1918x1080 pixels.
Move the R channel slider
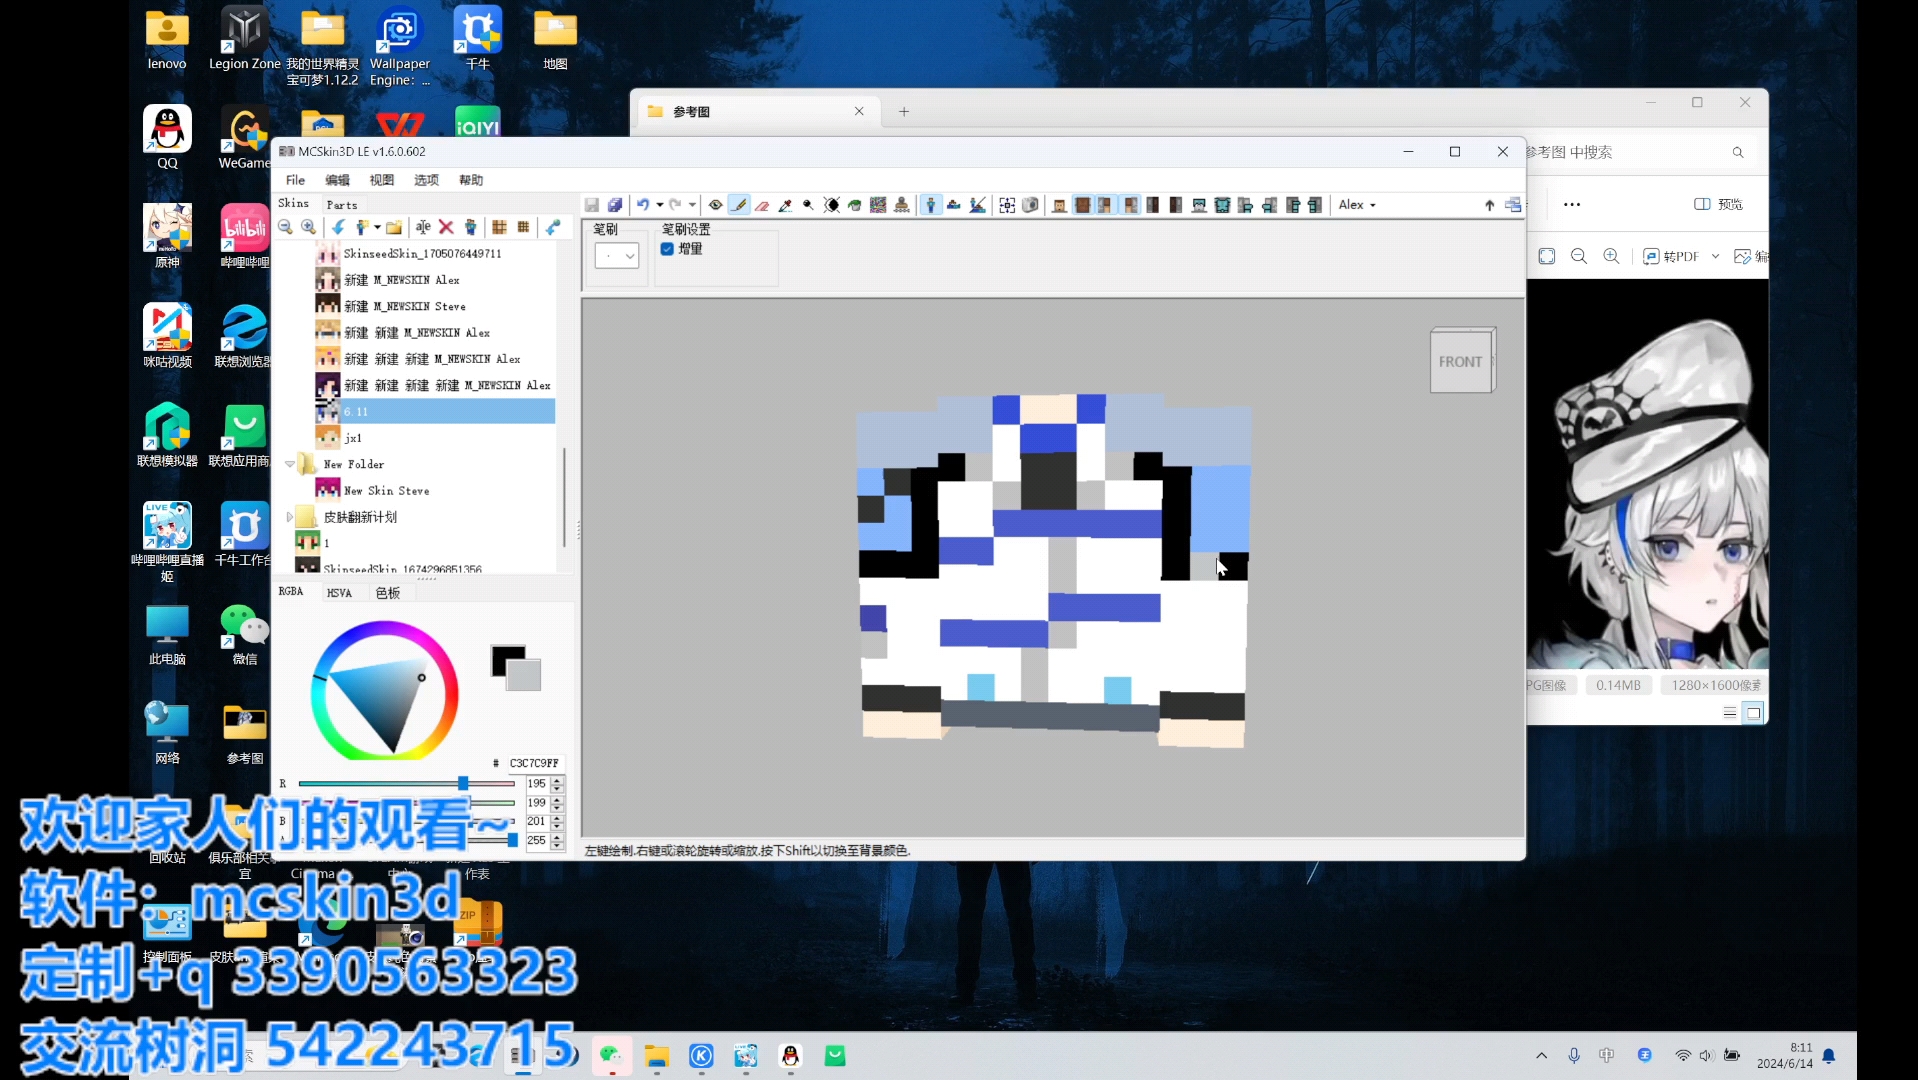coord(463,784)
